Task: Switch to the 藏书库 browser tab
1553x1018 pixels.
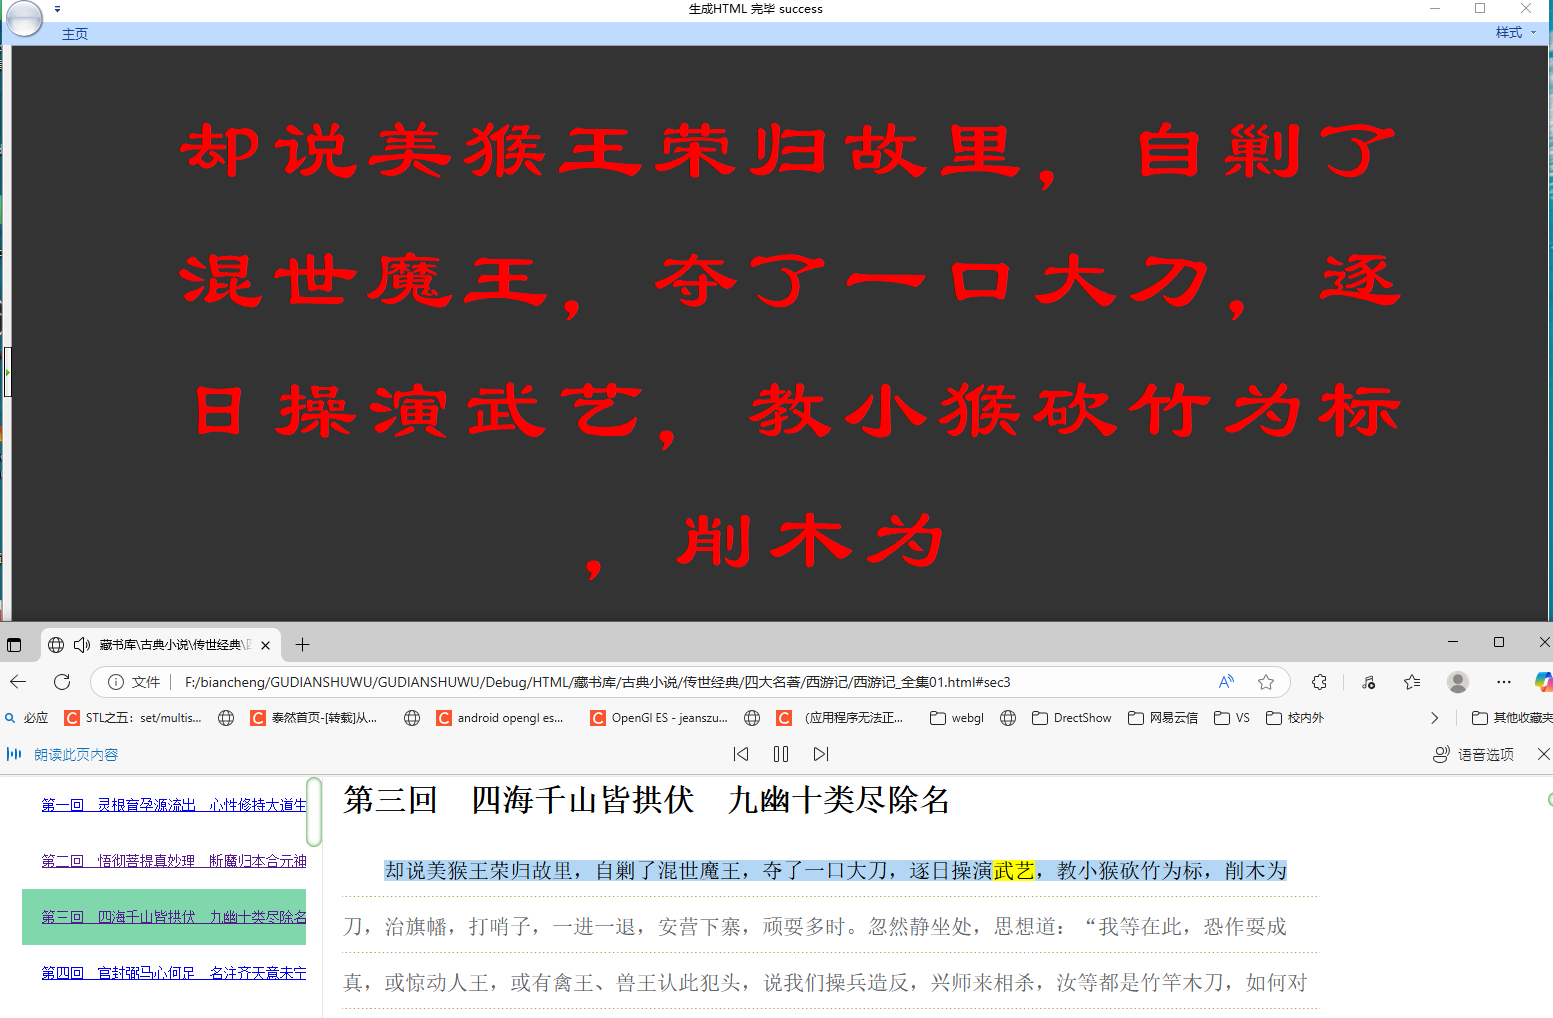Action: click(160, 645)
